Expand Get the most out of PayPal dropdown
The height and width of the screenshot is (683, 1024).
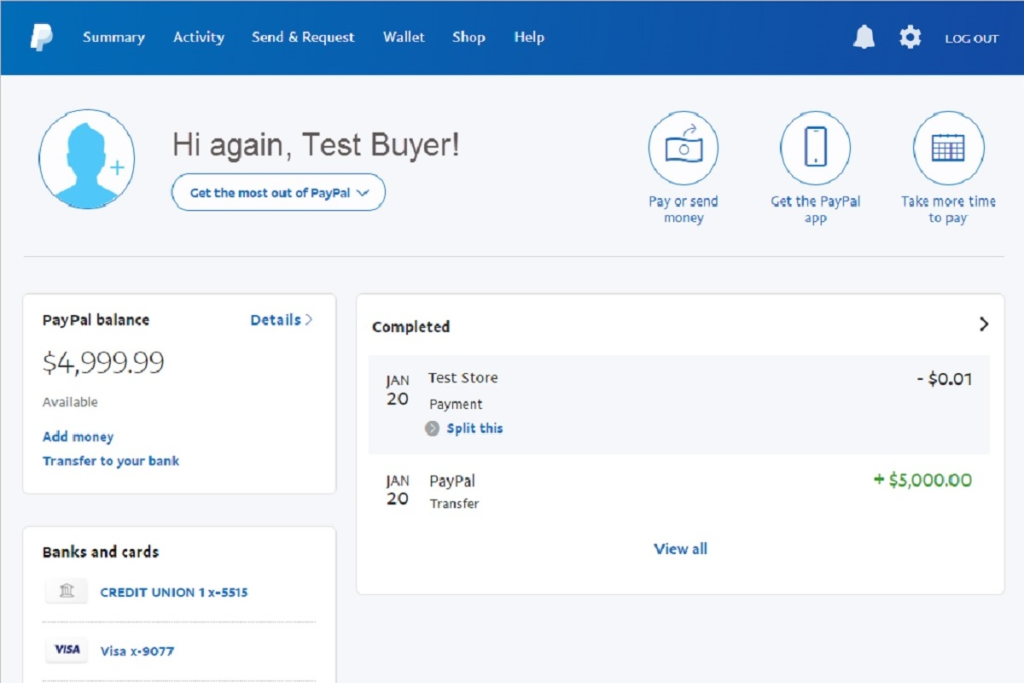[278, 193]
